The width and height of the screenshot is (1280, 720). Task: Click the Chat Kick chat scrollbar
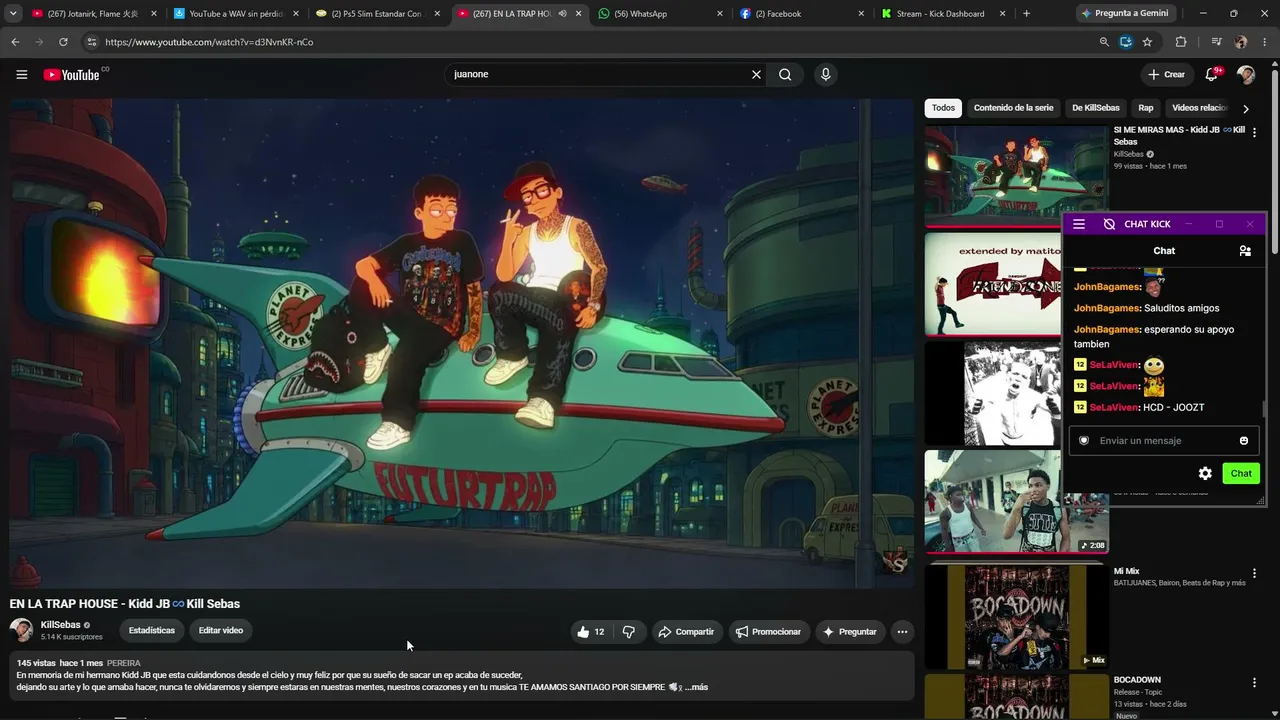1264,410
